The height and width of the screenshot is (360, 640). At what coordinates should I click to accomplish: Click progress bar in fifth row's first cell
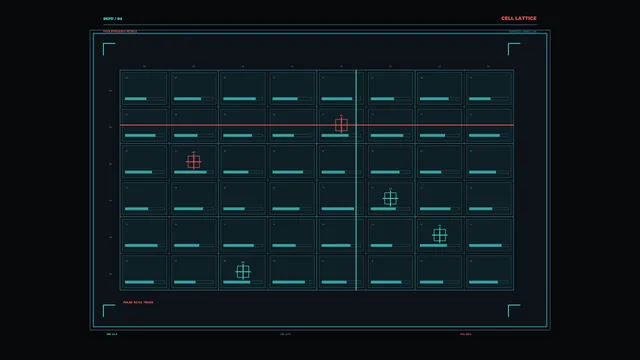144,246
